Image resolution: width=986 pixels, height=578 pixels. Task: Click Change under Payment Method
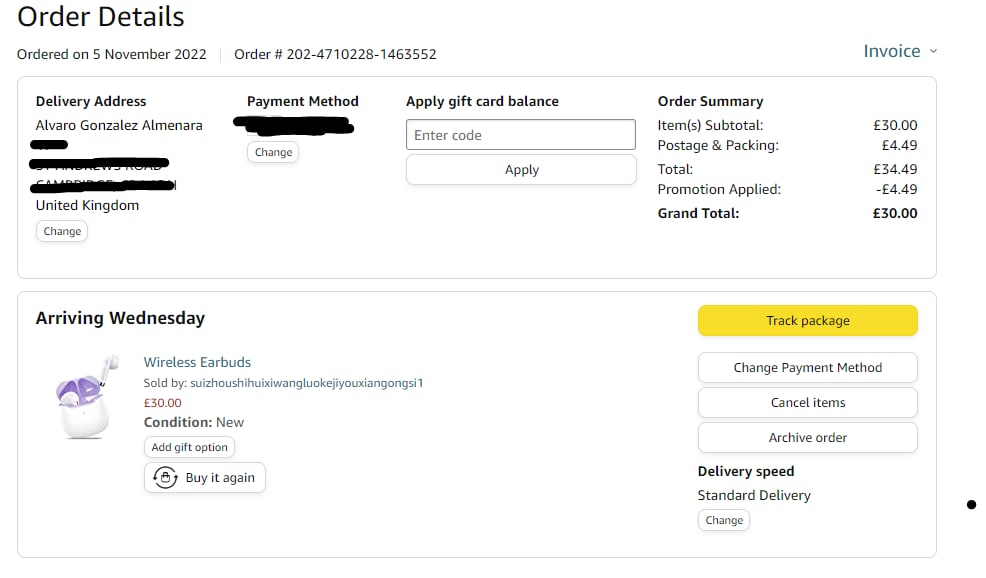[x=273, y=152]
